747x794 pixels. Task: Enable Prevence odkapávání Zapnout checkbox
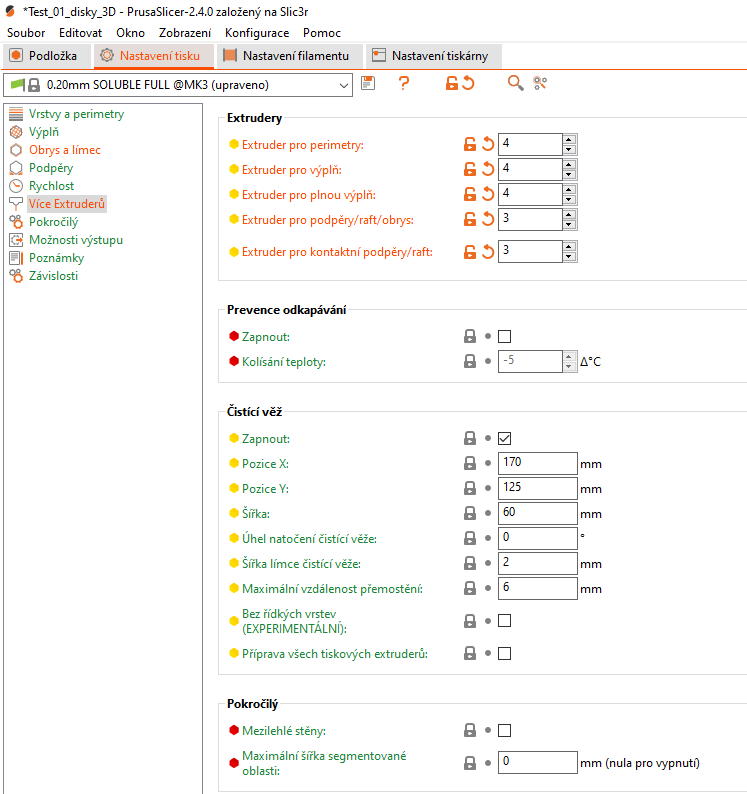tap(504, 336)
